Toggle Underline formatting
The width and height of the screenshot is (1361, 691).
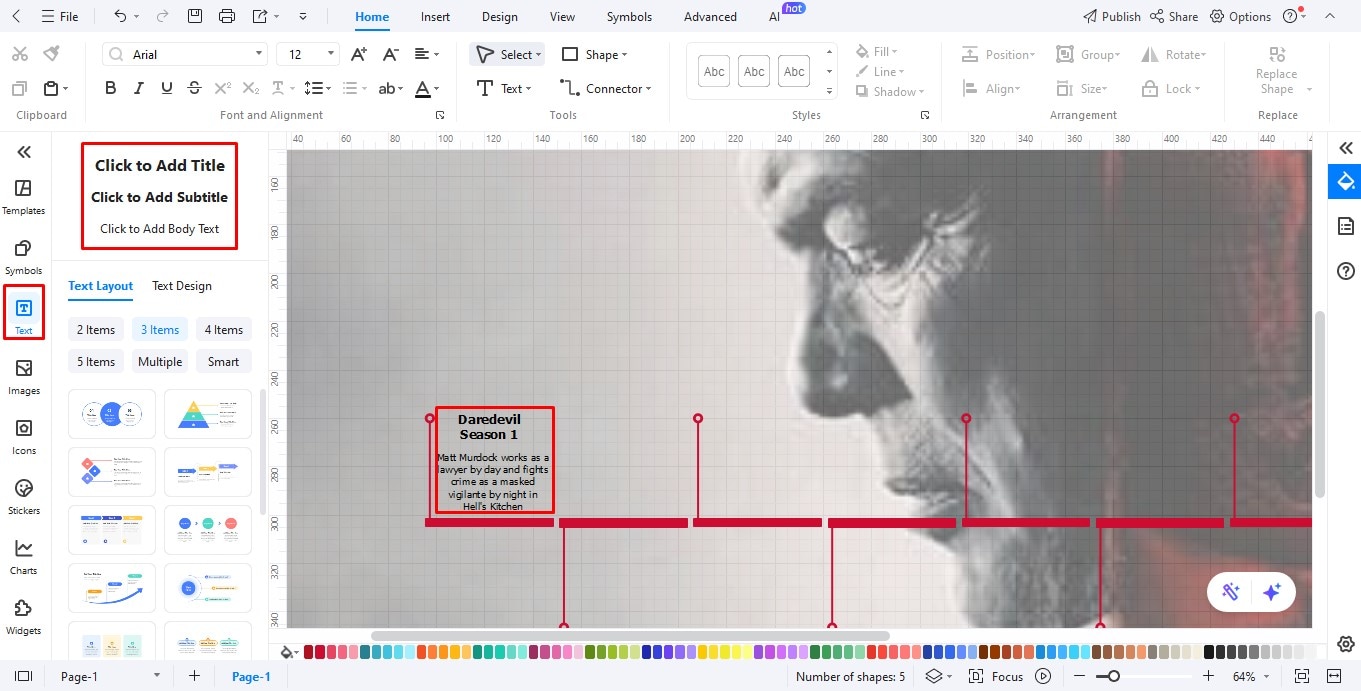pyautogui.click(x=167, y=88)
